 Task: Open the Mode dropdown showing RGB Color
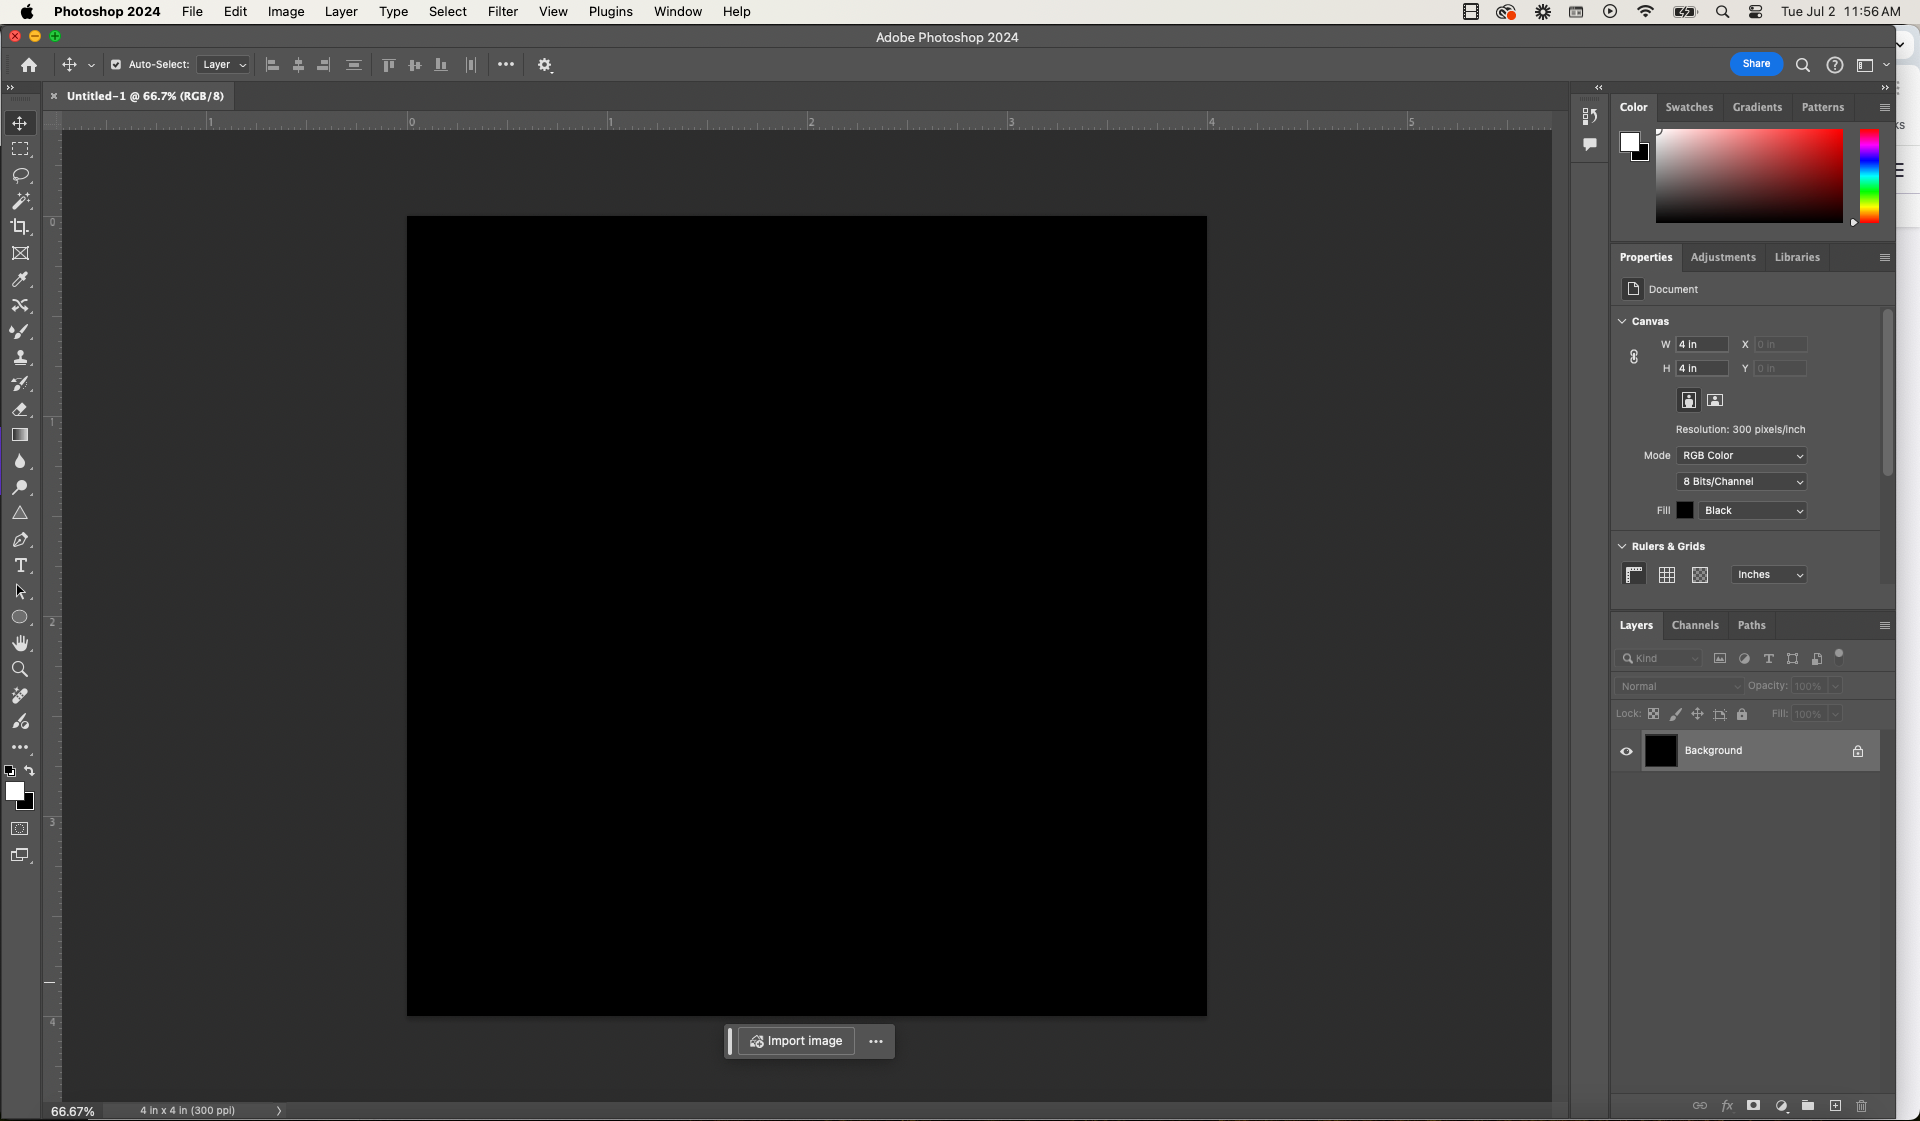tap(1739, 455)
